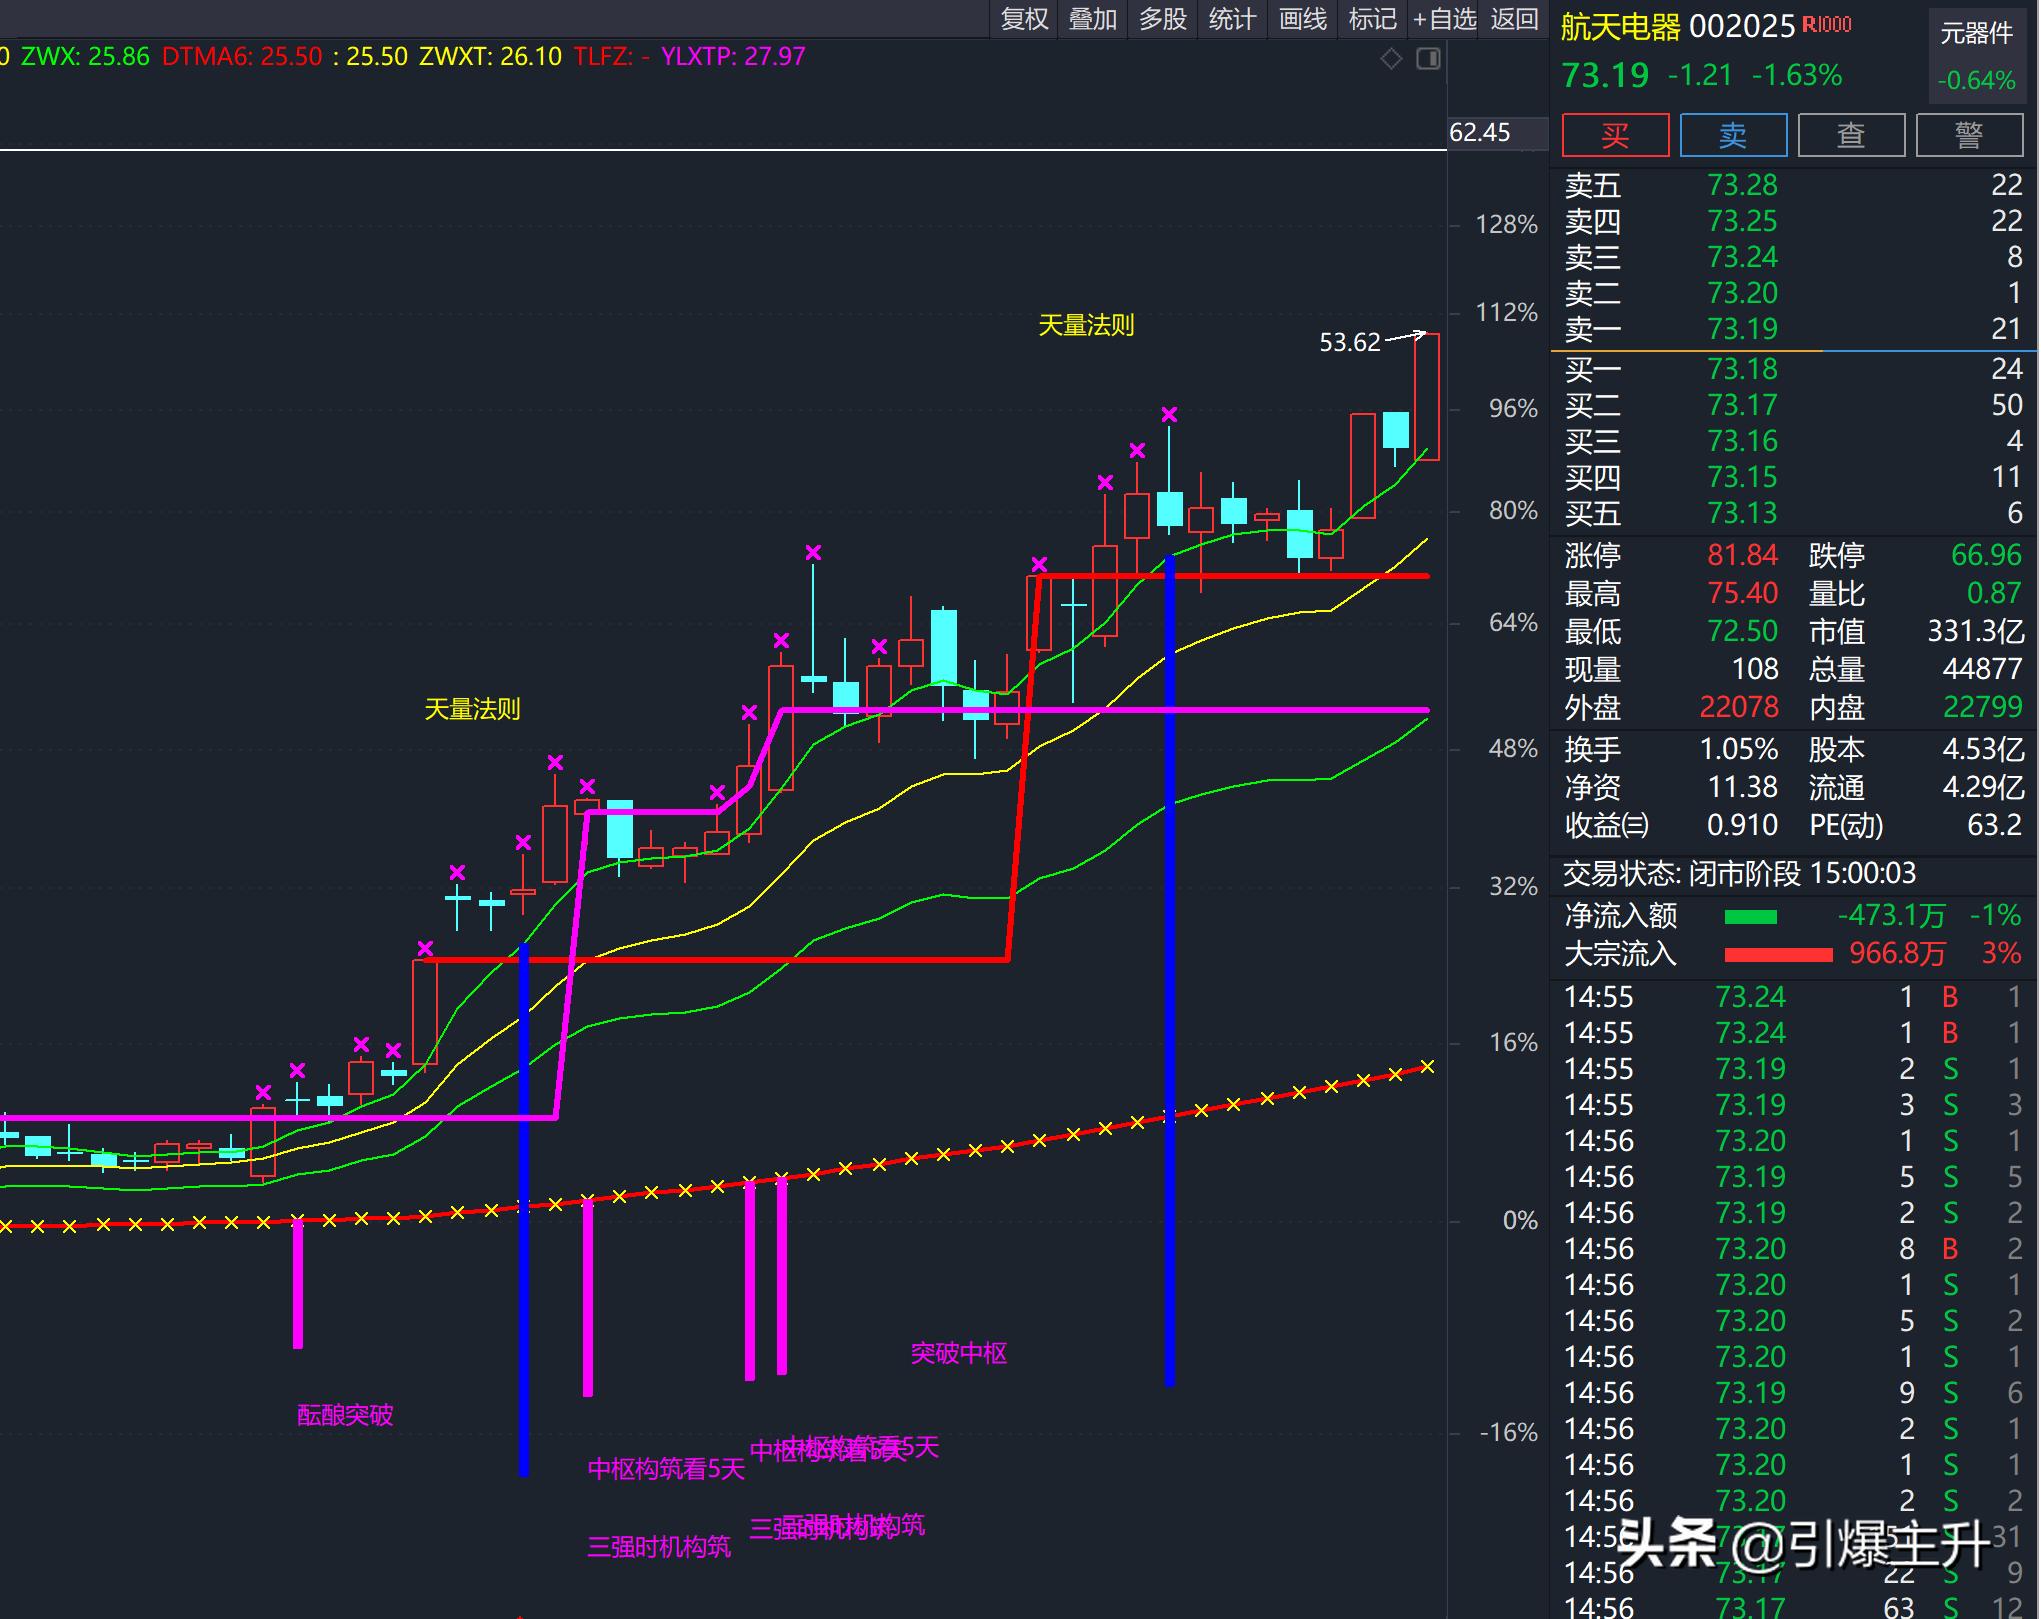Open the 标记 mark menu
Viewport: 2041px width, 1619px height.
click(1372, 19)
